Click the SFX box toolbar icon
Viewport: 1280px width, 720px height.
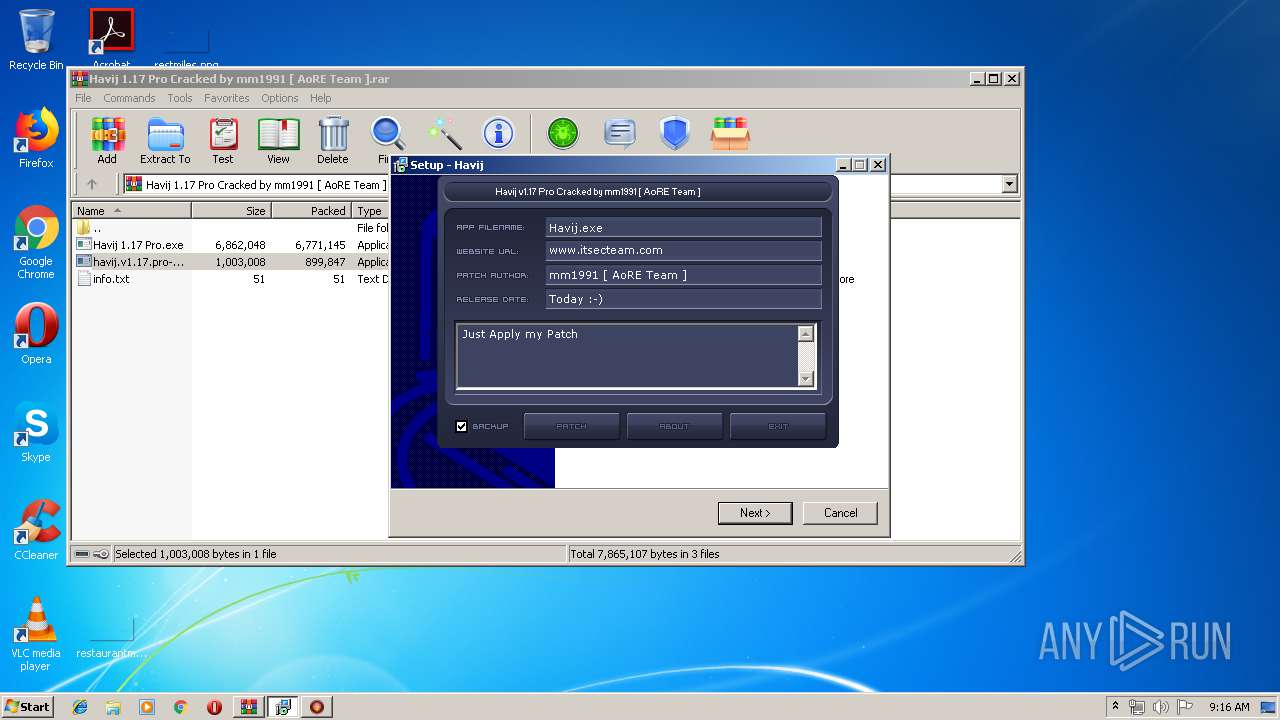point(731,133)
